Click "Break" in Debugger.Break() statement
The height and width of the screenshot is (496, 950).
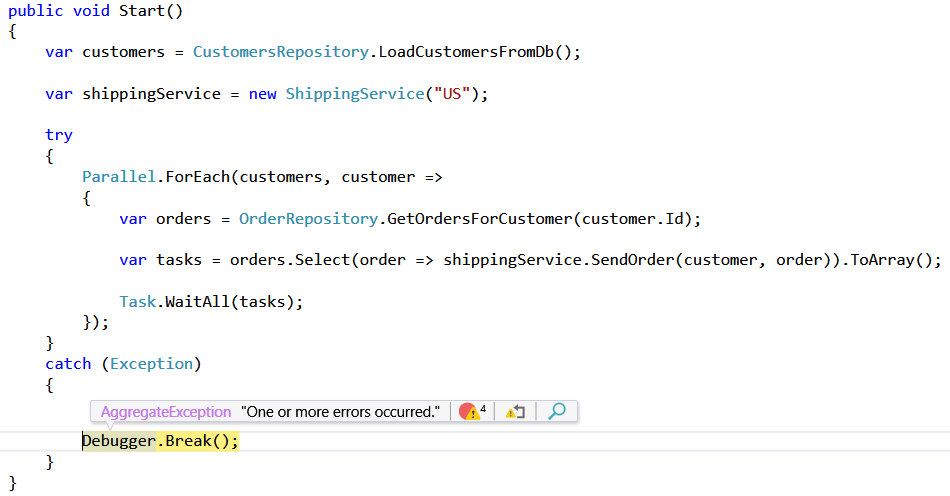188,441
